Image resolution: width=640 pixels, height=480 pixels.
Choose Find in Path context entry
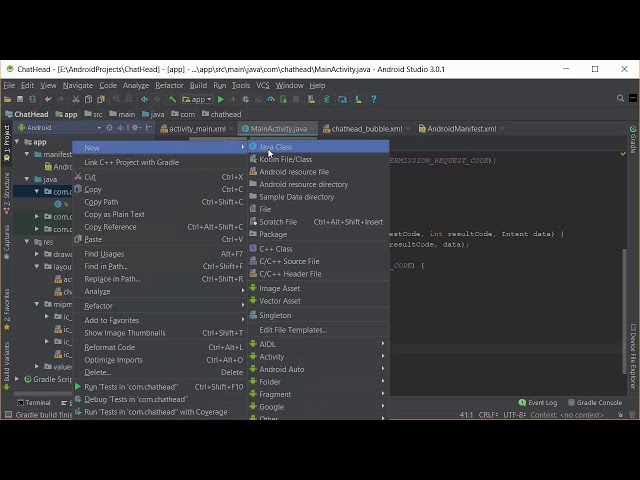coord(160,266)
